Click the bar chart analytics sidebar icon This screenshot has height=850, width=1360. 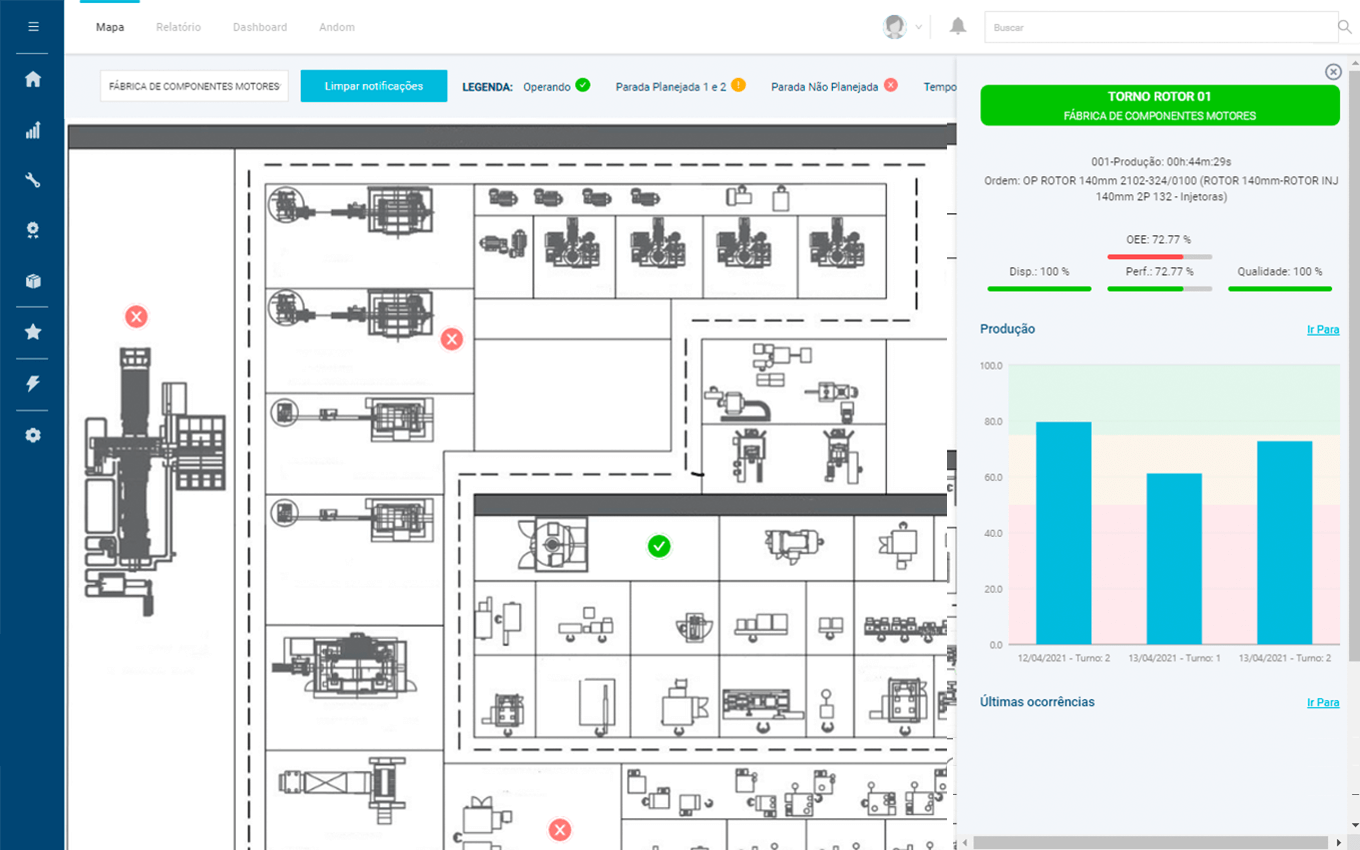33,130
